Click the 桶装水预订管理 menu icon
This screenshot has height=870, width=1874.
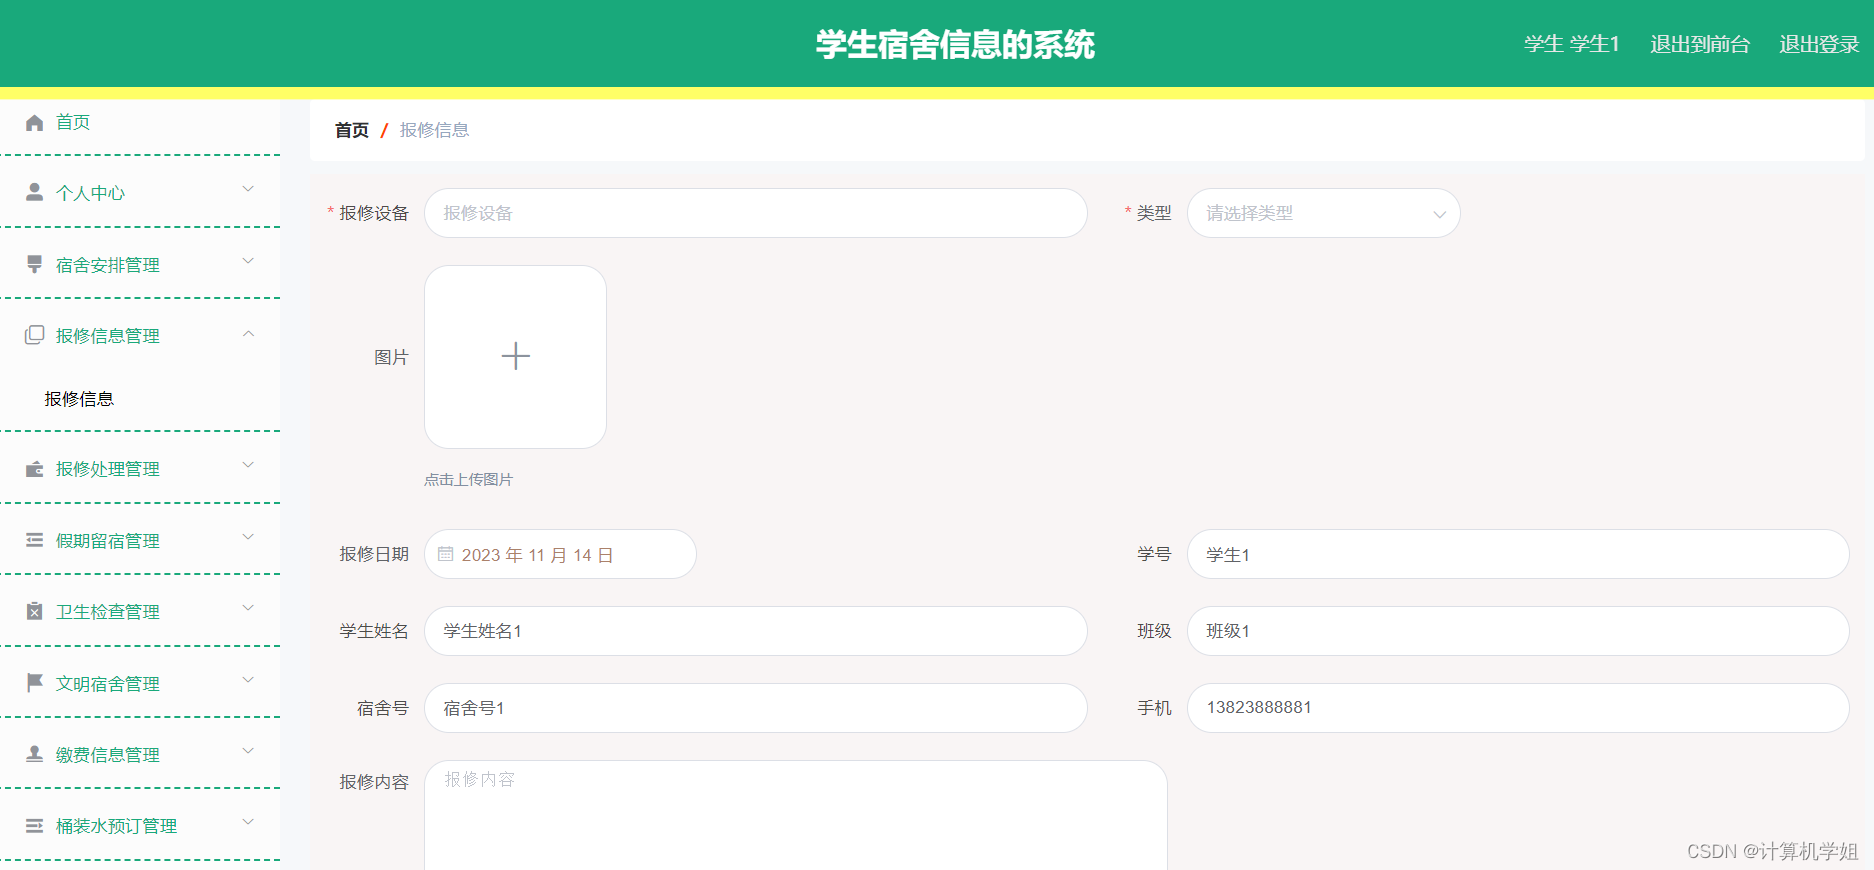point(34,826)
